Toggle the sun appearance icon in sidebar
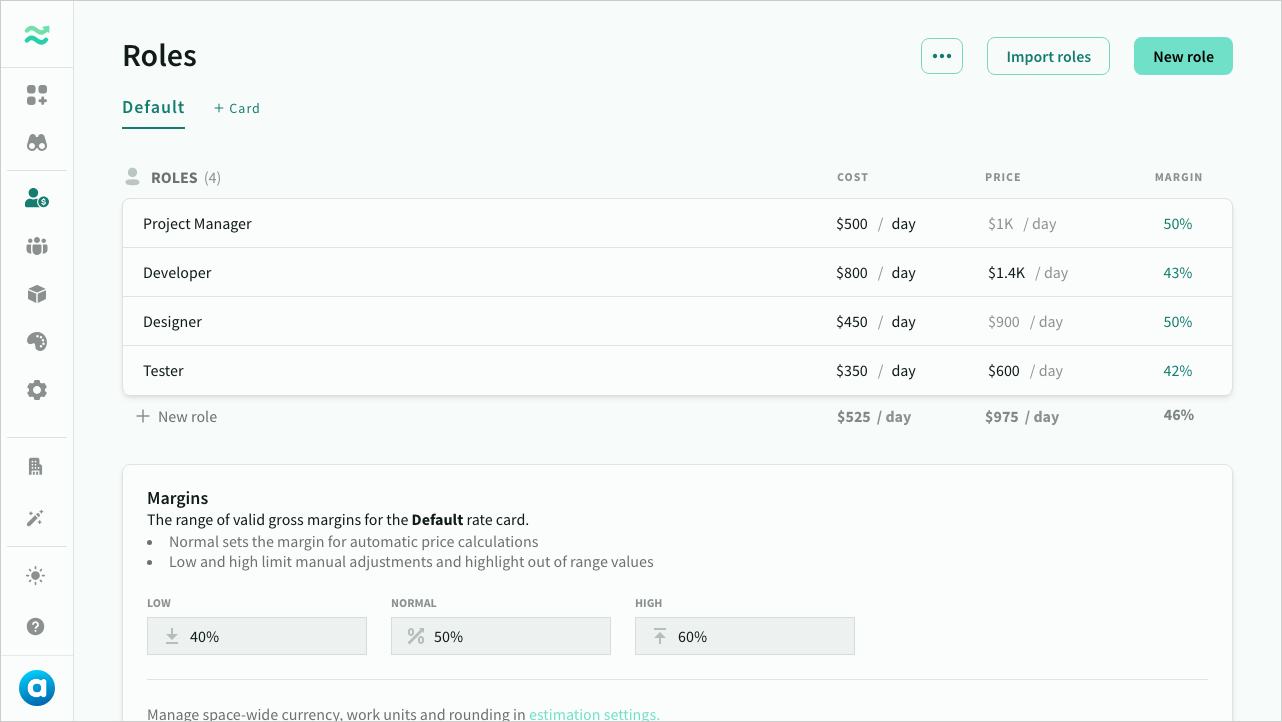The height and width of the screenshot is (722, 1282). pyautogui.click(x=36, y=575)
